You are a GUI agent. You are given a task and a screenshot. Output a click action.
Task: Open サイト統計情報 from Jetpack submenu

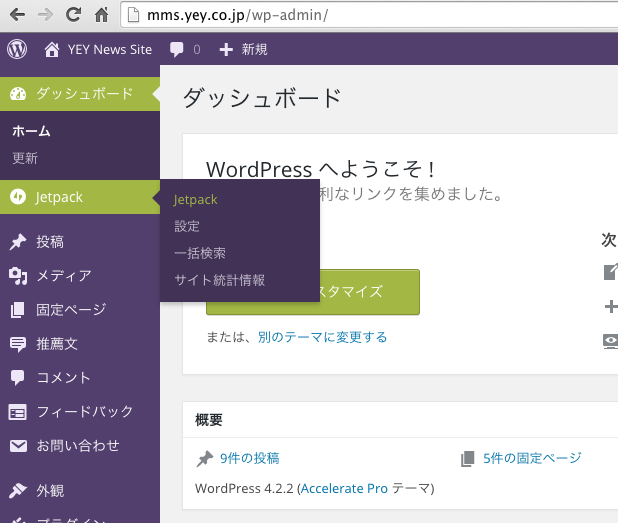pos(219,280)
